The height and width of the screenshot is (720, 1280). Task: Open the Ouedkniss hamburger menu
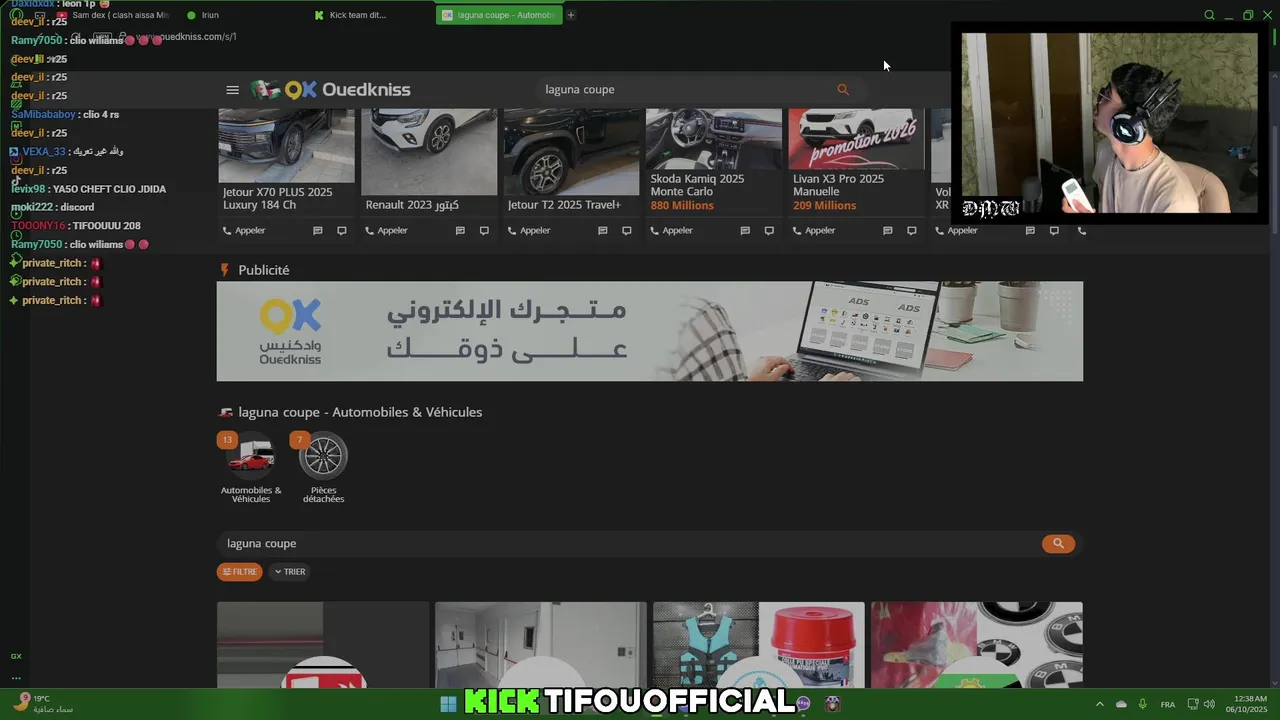(232, 90)
